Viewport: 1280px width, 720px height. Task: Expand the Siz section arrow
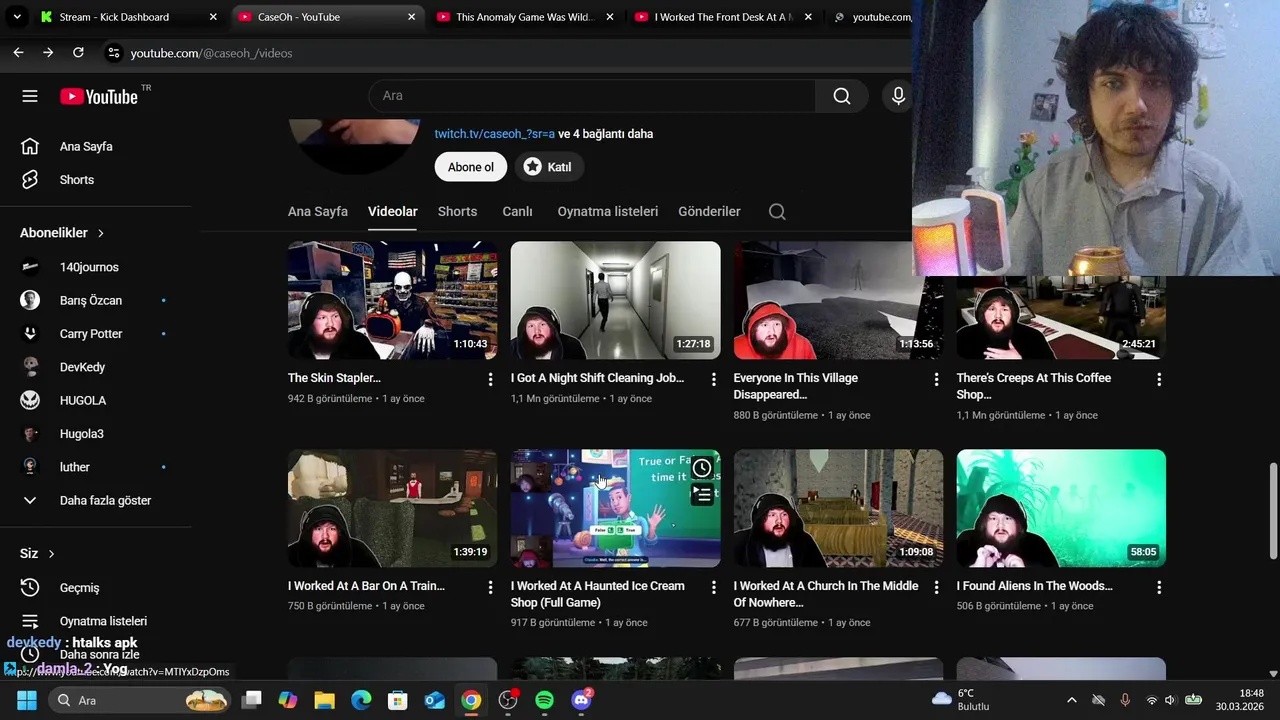[51, 554]
